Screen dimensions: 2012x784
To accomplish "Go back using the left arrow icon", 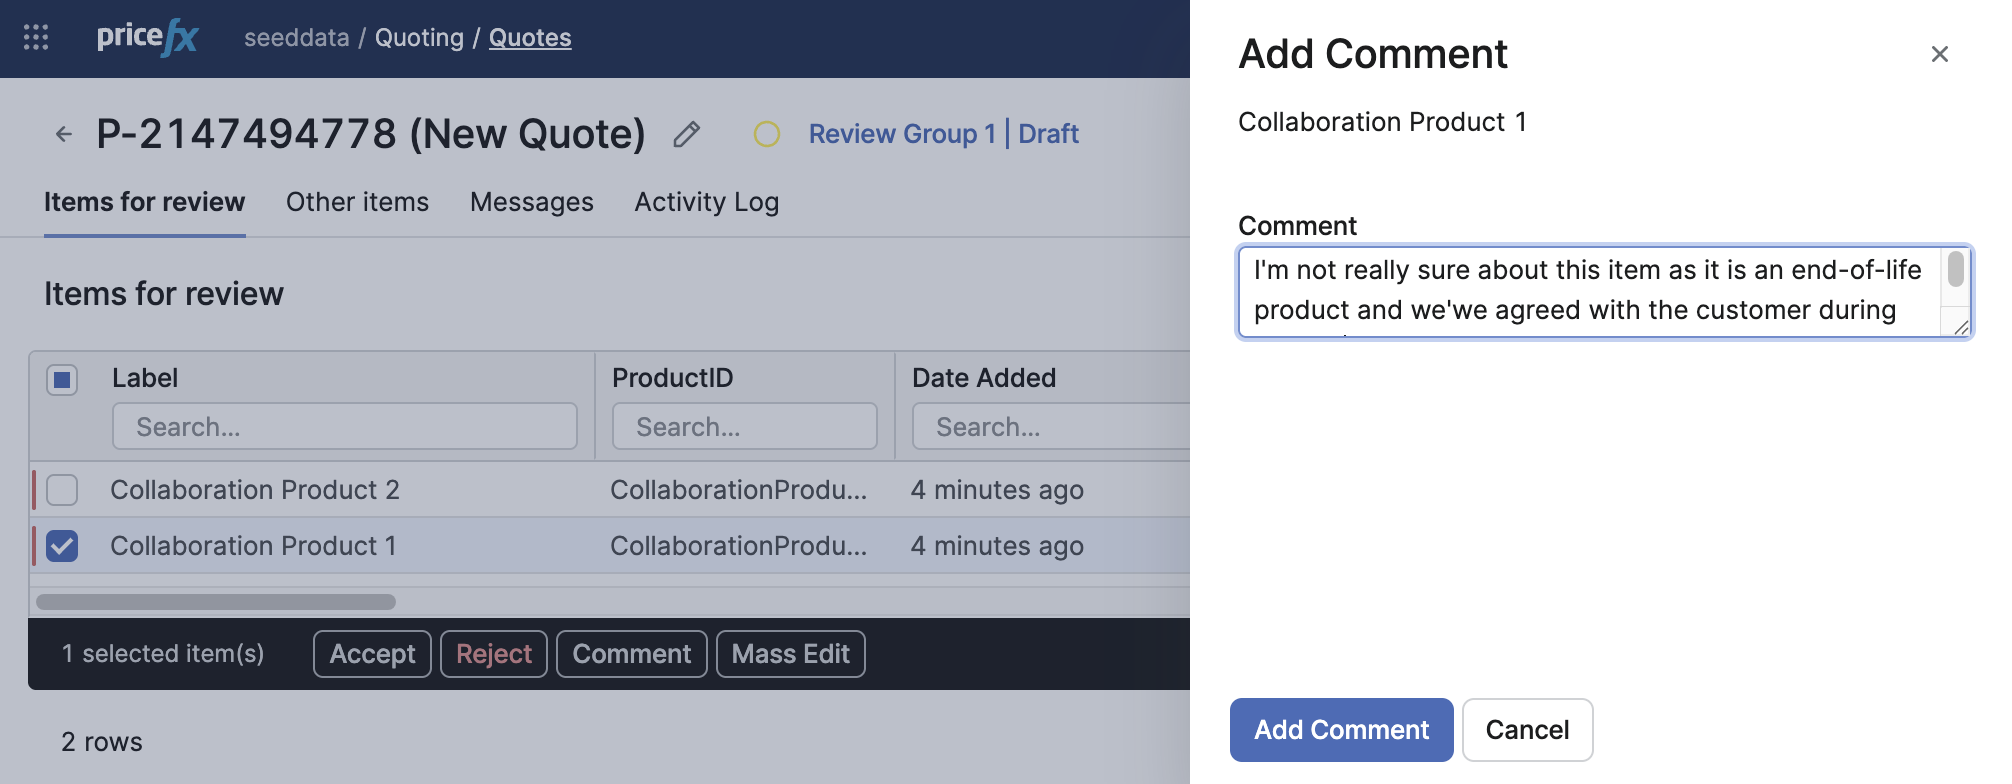I will pos(64,134).
